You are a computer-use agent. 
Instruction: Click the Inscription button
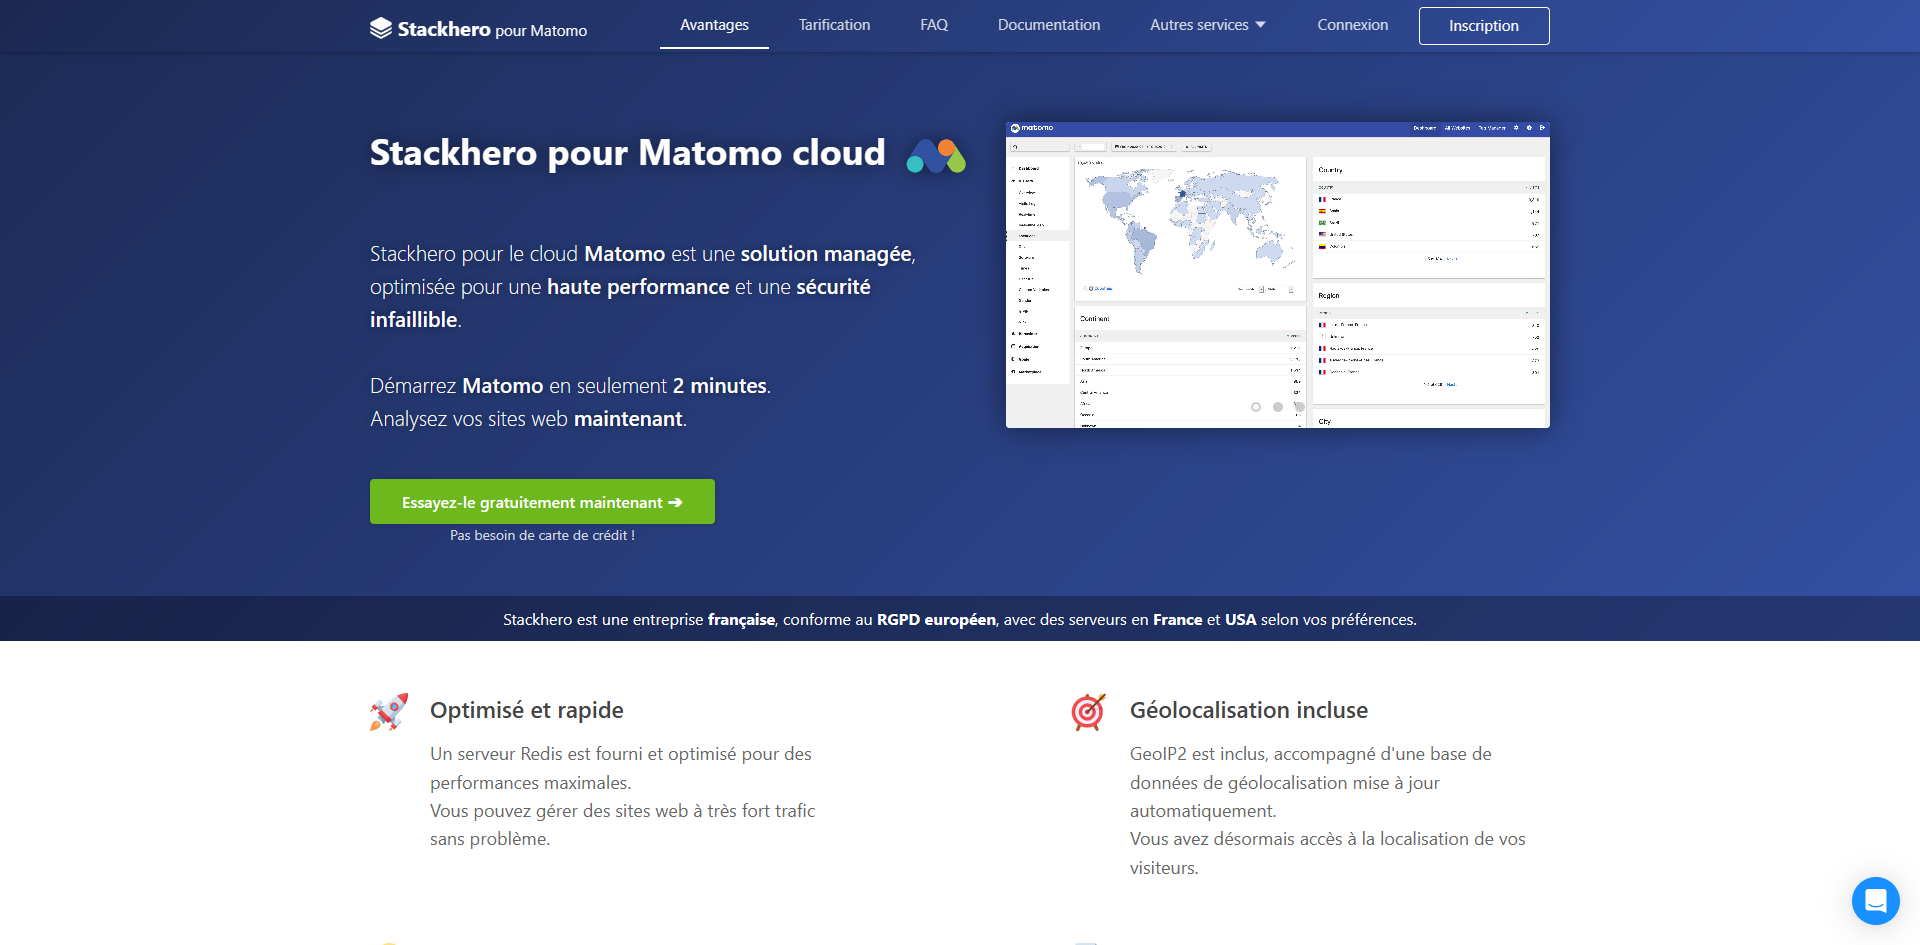click(1484, 26)
